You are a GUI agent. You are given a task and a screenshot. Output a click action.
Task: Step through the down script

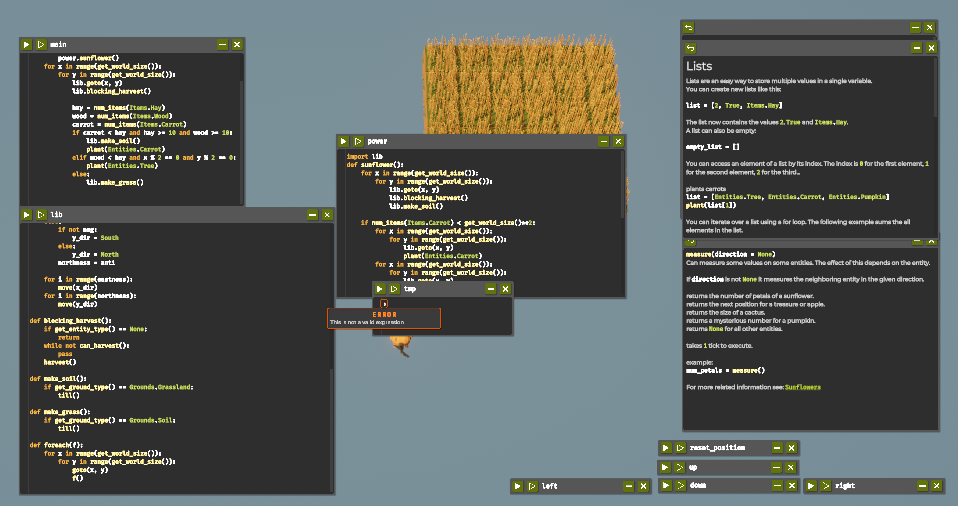tap(679, 486)
